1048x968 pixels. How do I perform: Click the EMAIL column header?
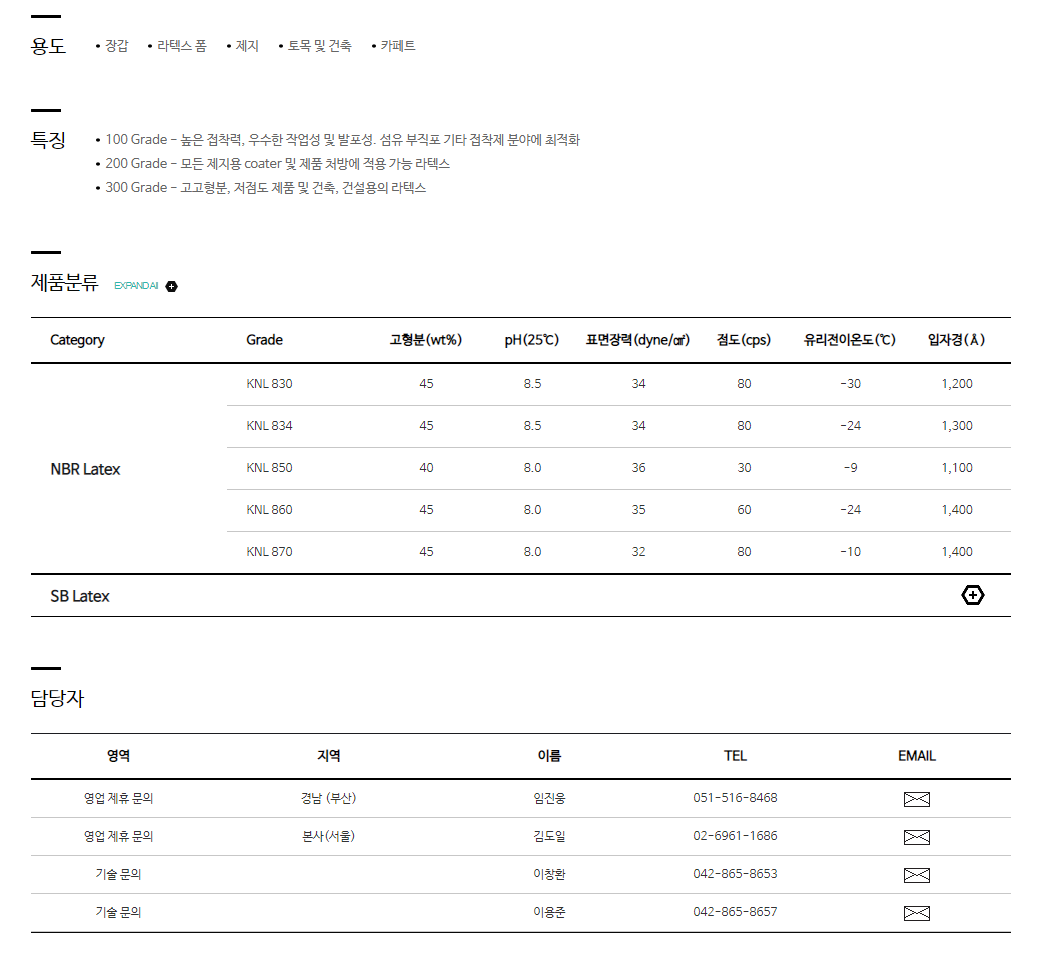tap(916, 756)
